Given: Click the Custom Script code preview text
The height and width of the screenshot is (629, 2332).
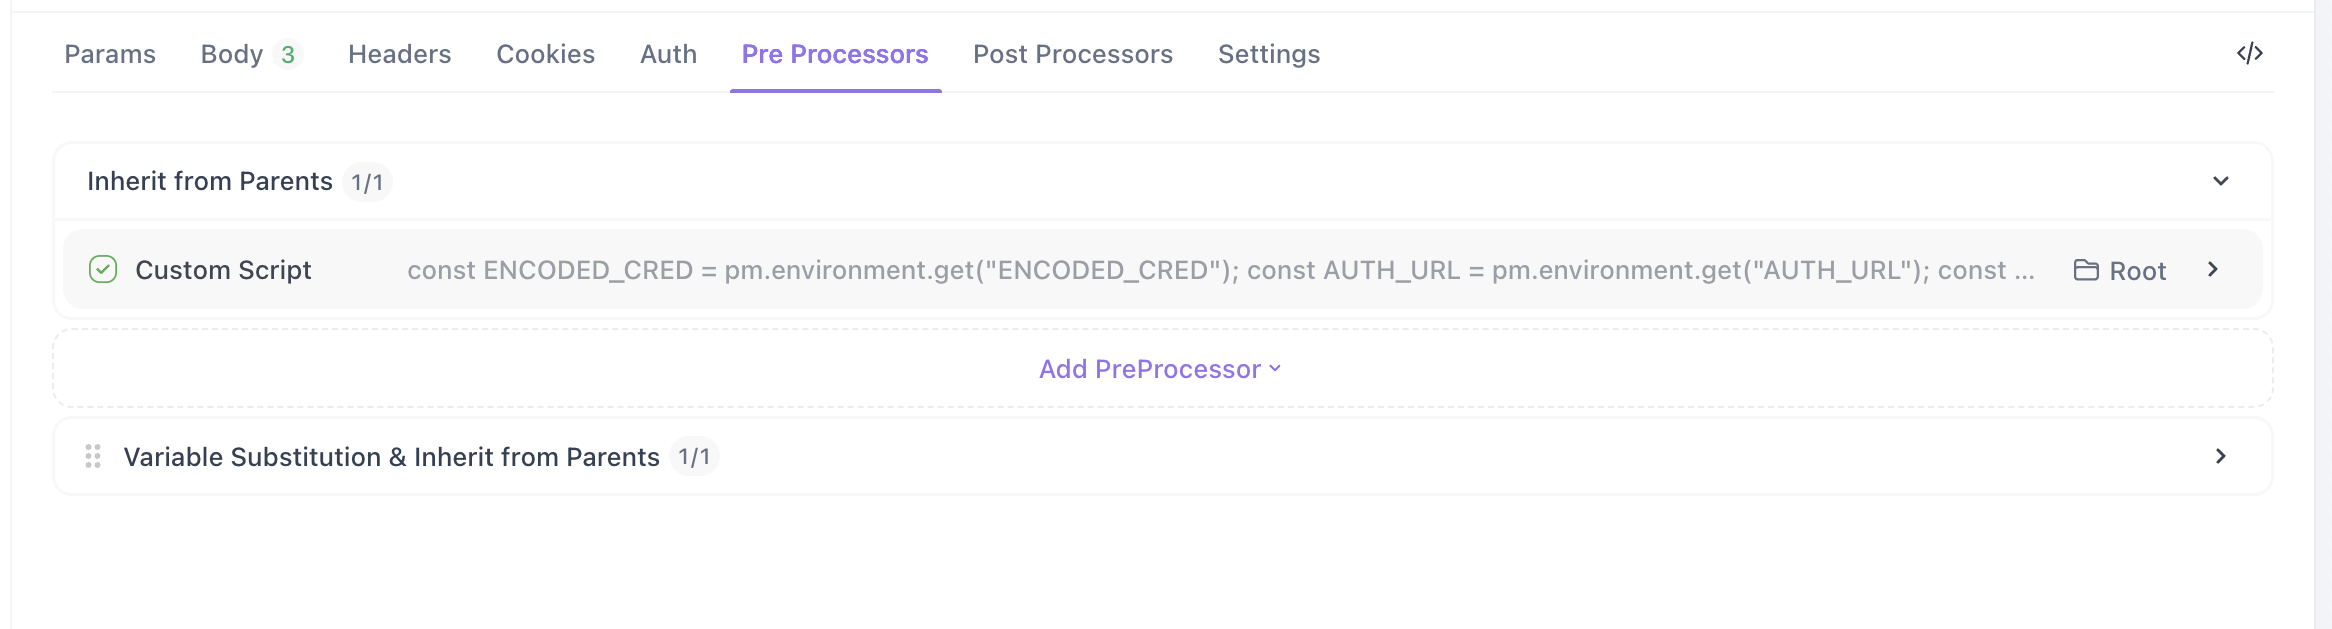Looking at the screenshot, I should tap(1220, 270).
